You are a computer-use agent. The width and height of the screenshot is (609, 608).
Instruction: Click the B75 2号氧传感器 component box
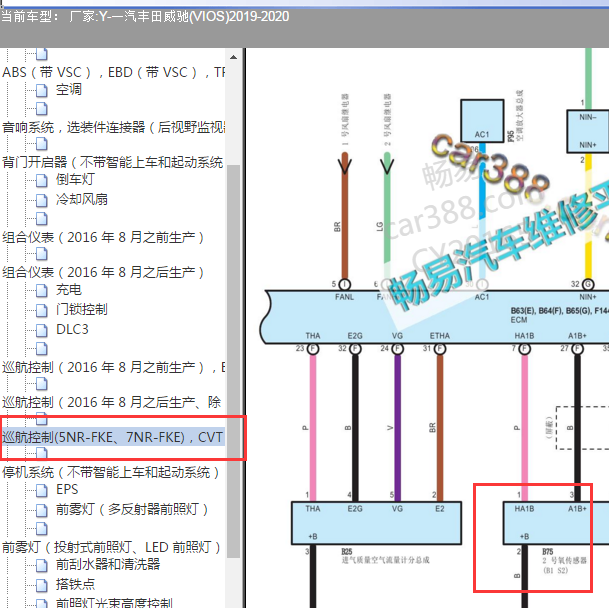click(x=556, y=523)
